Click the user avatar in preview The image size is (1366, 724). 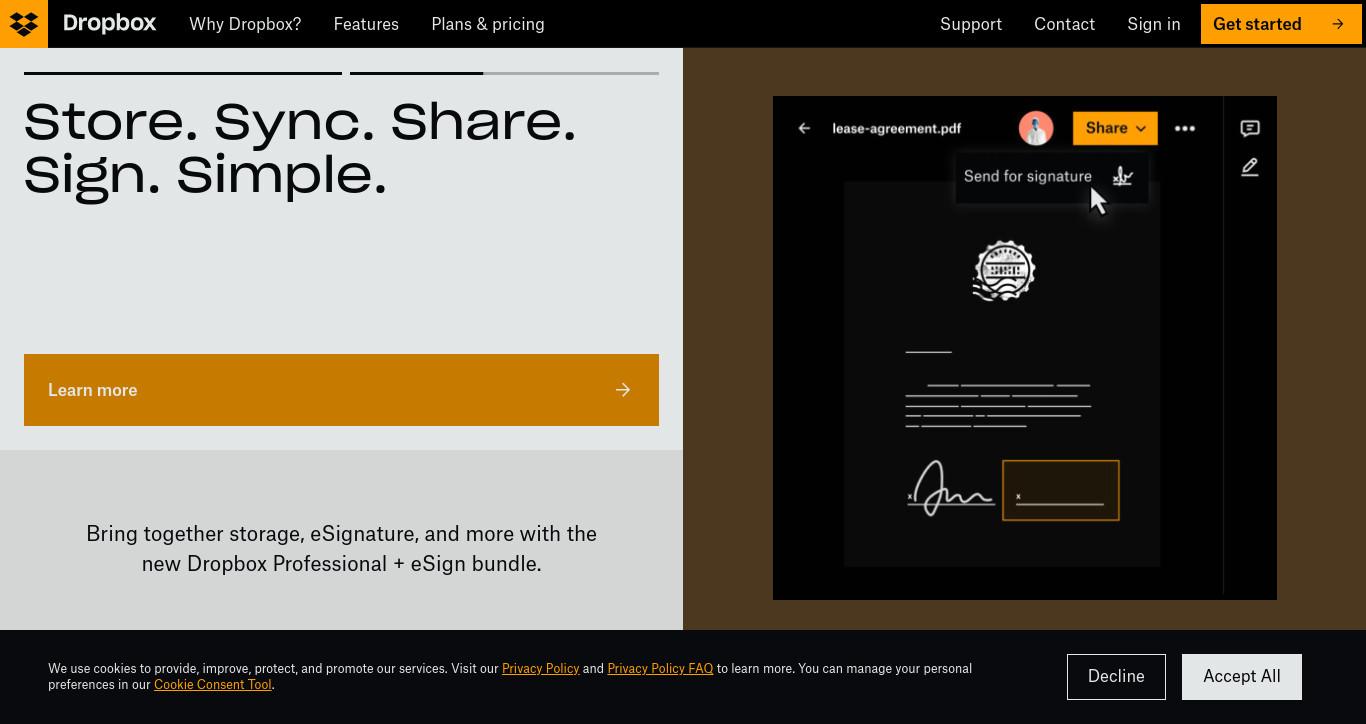click(1036, 128)
